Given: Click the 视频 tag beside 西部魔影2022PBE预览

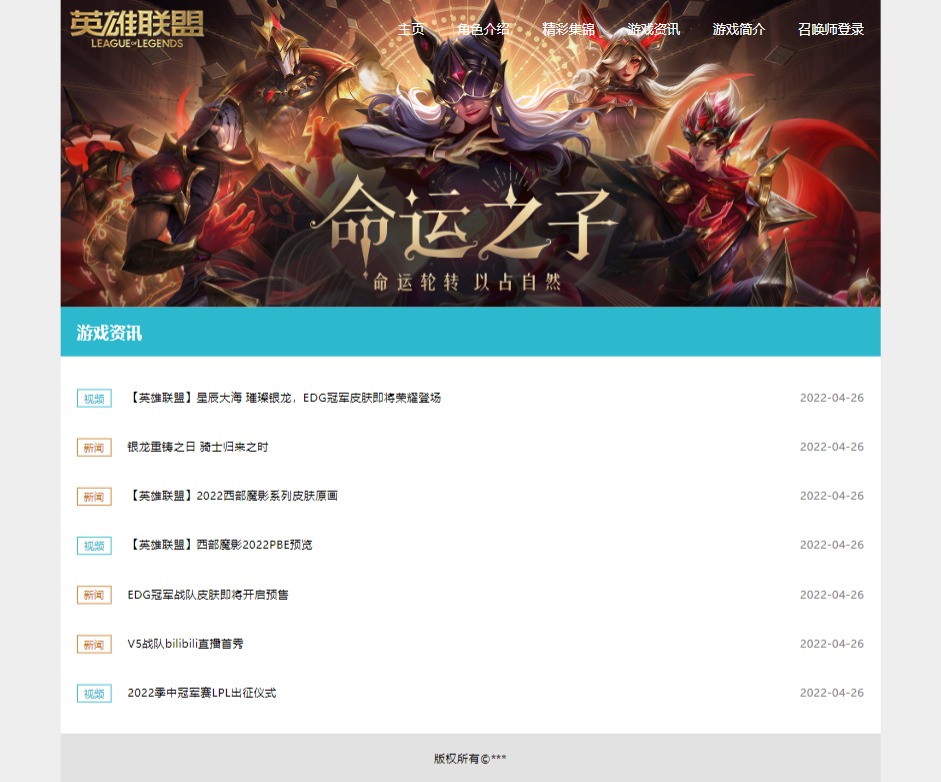Looking at the screenshot, I should pos(94,545).
